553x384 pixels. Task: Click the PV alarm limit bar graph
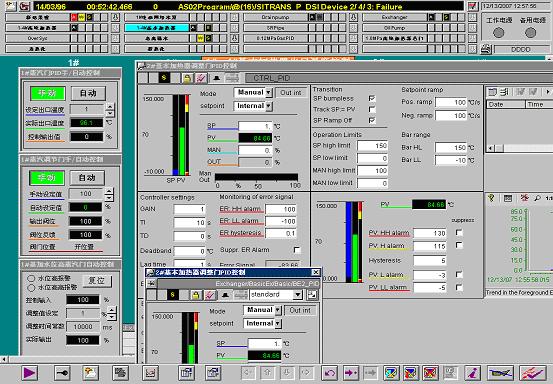pyautogui.click(x=354, y=242)
